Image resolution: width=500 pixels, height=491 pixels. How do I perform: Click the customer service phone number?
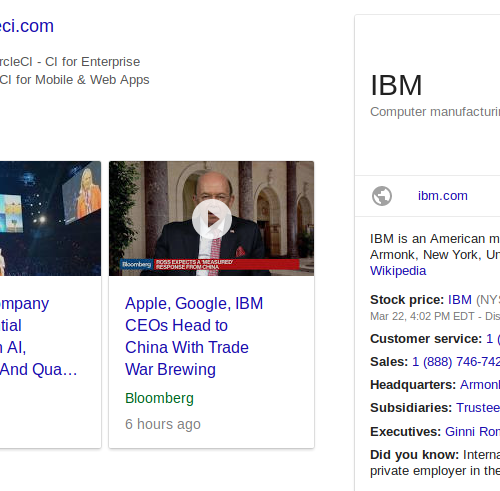pos(493,339)
